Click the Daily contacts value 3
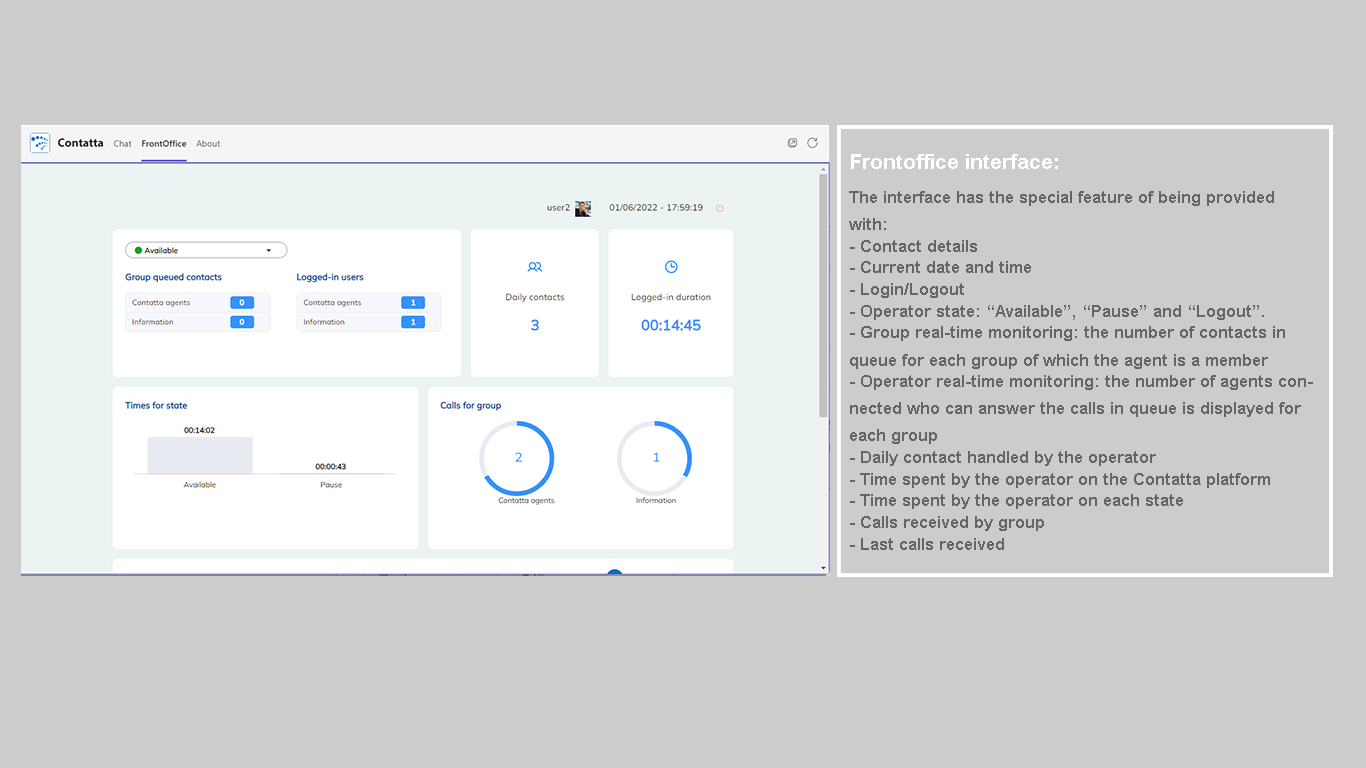The height and width of the screenshot is (768, 1366). (535, 325)
